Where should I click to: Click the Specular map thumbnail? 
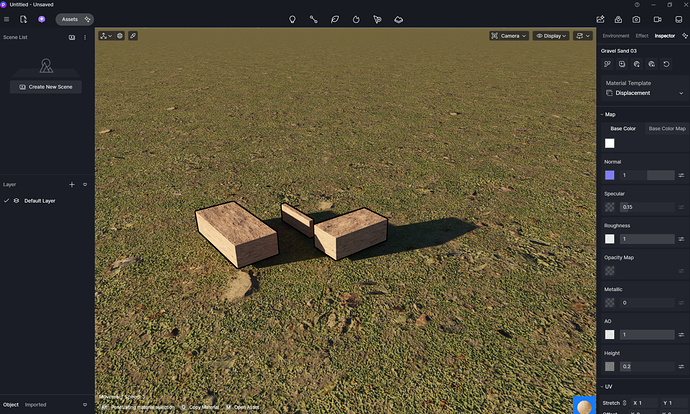[609, 207]
